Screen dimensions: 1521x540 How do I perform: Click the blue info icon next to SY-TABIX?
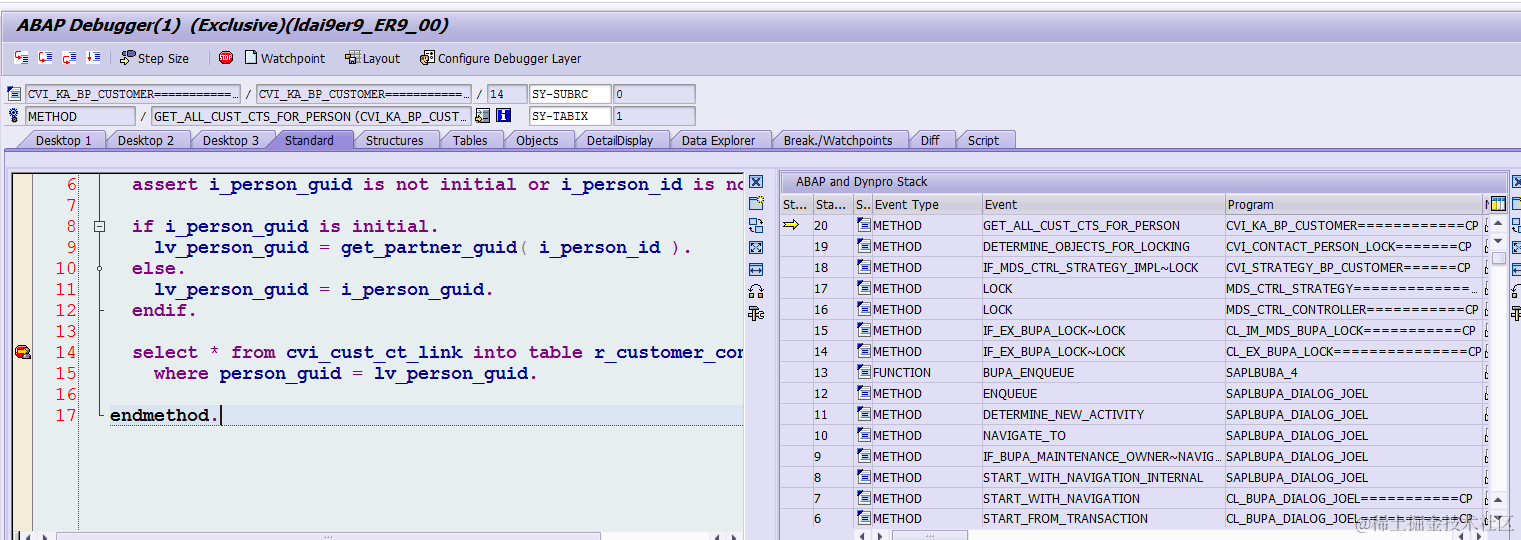coord(504,116)
